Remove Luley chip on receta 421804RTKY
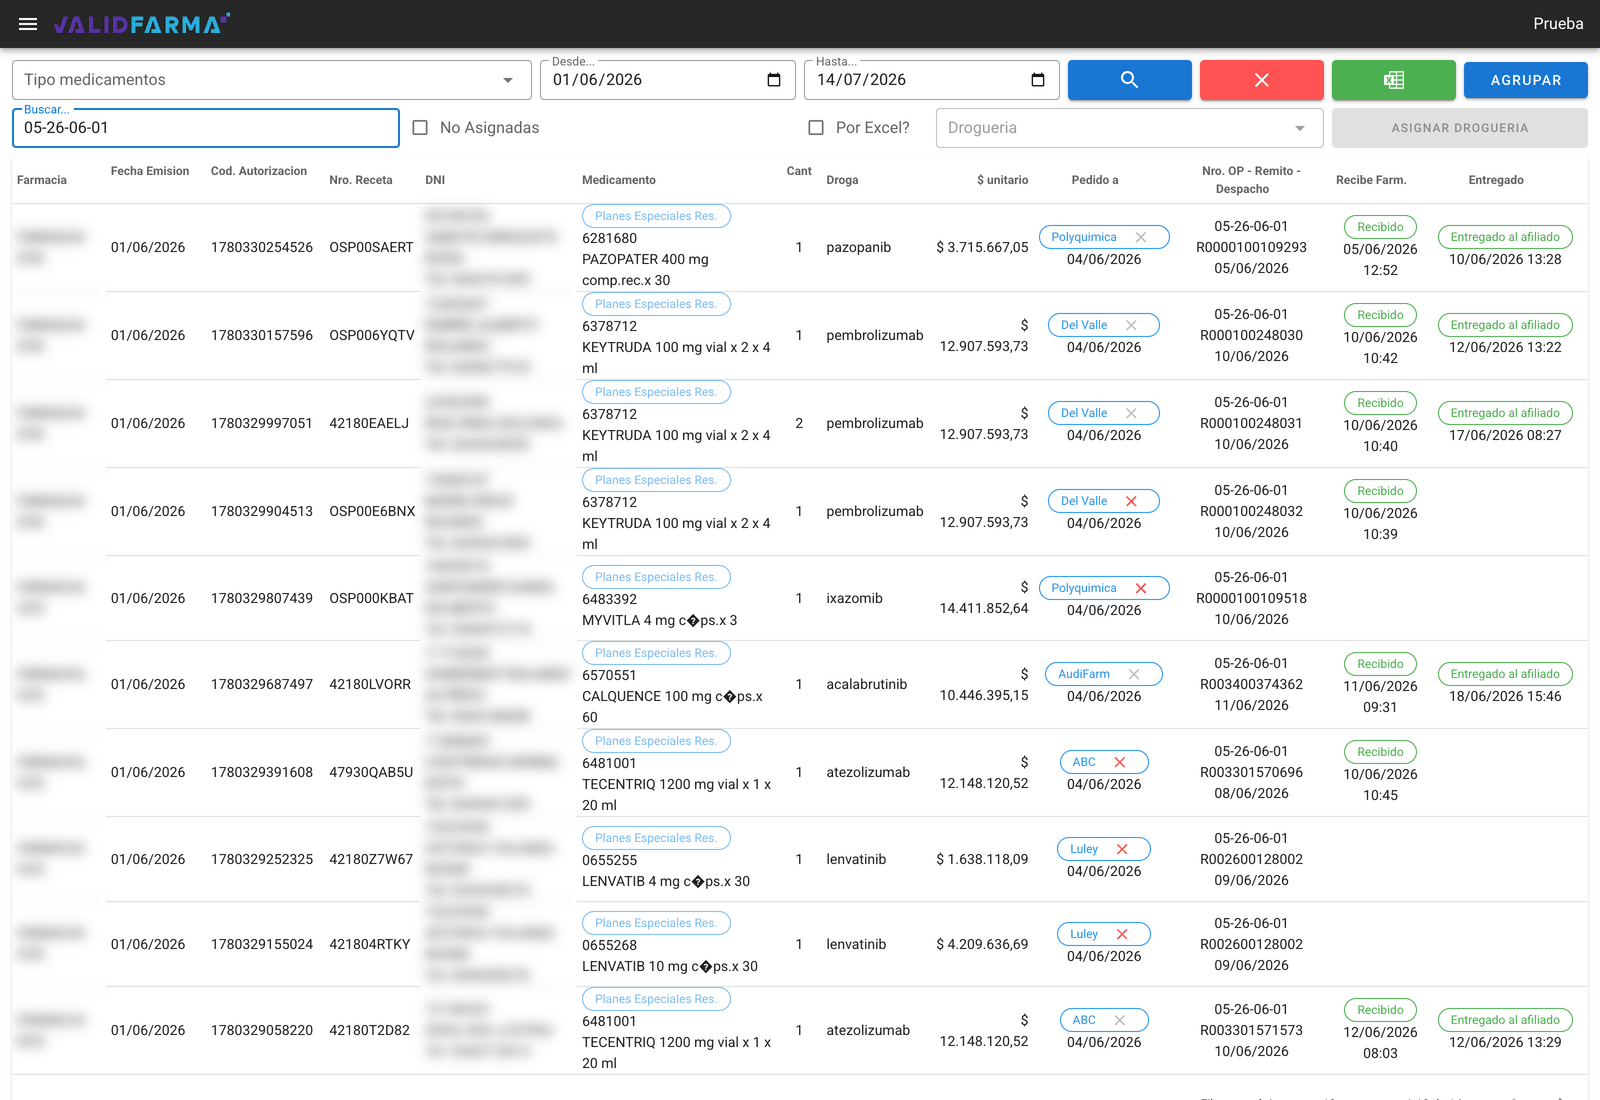Image resolution: width=1600 pixels, height=1100 pixels. (1122, 934)
